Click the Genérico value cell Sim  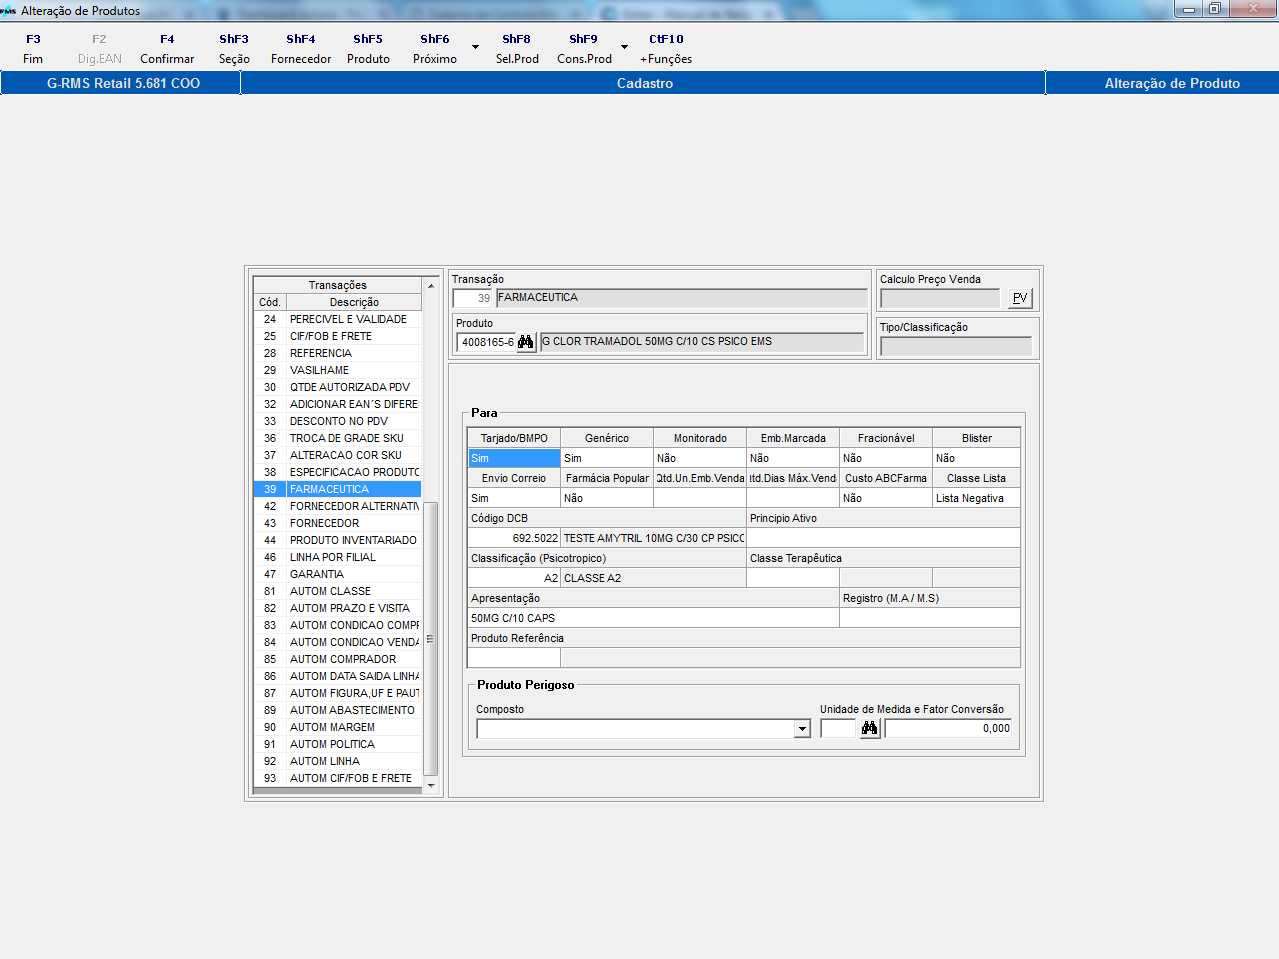coord(607,458)
